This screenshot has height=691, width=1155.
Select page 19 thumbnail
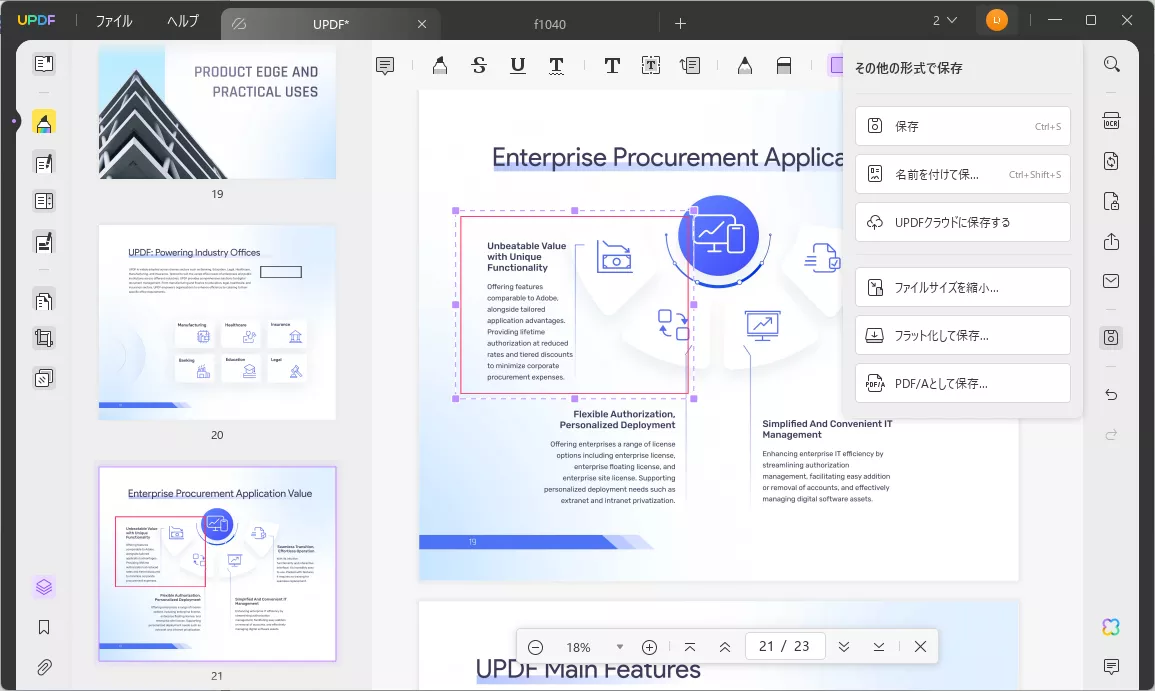[x=217, y=112]
